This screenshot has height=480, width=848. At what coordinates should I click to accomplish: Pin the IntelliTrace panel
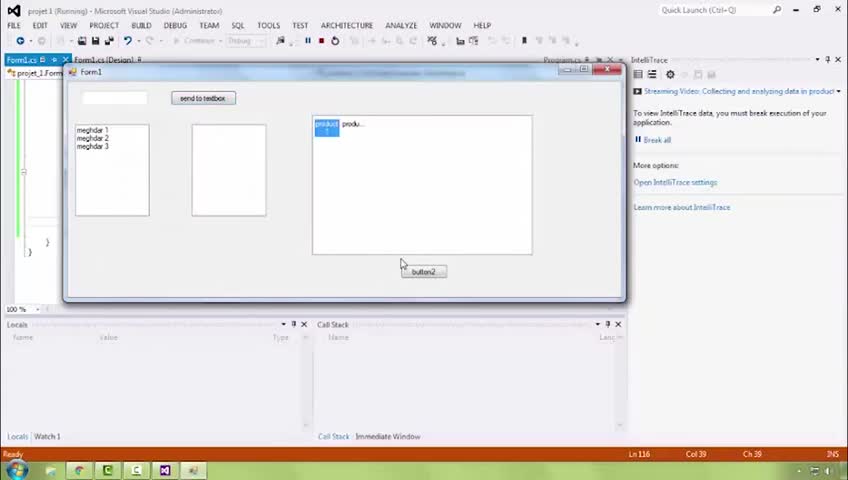(827, 59)
